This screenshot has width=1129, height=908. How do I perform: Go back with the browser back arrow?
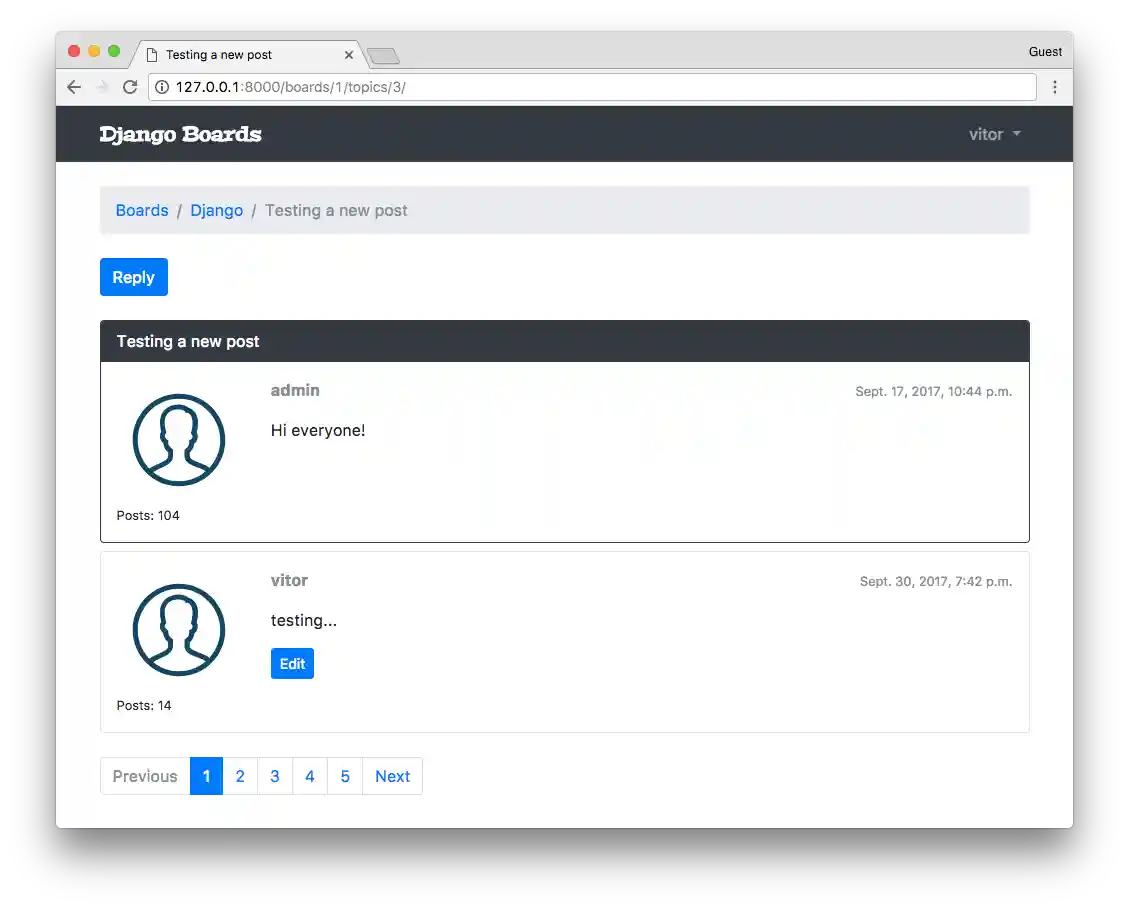pos(74,87)
